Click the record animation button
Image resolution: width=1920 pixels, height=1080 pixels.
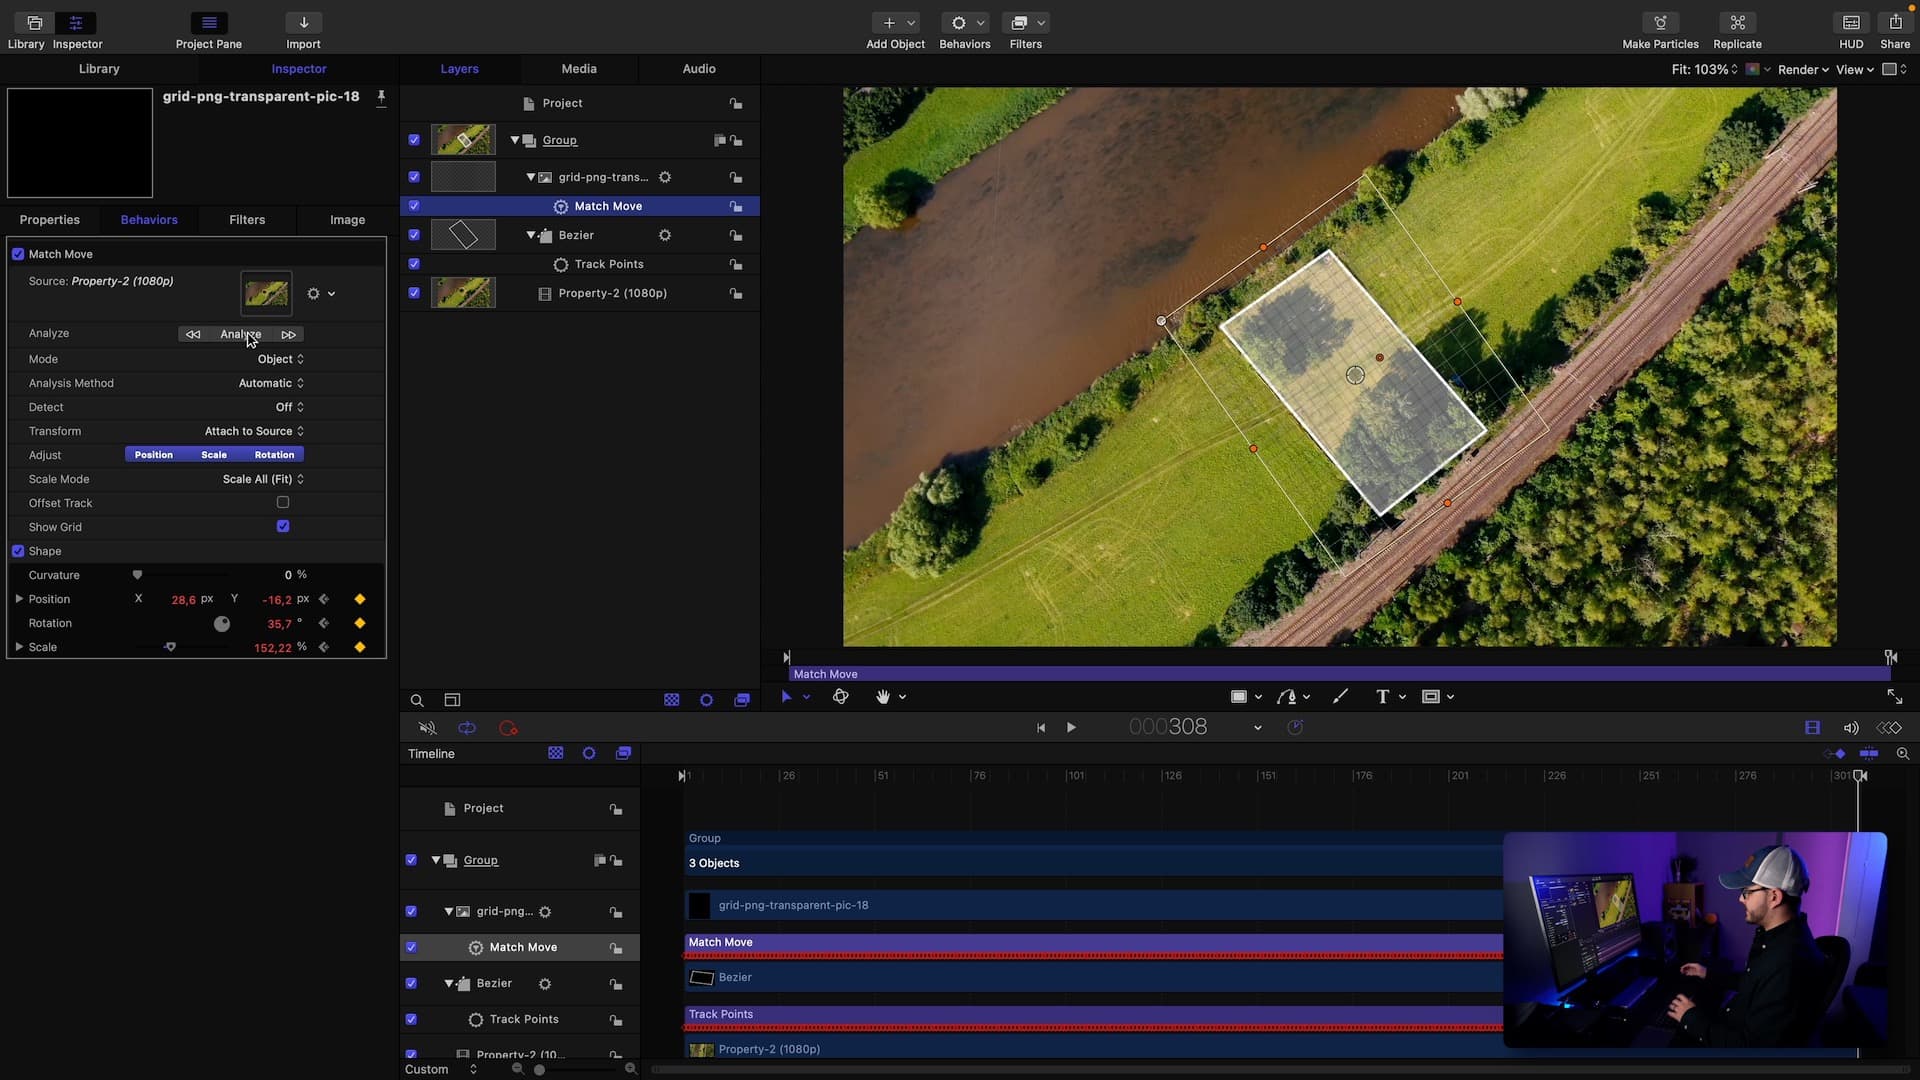(508, 728)
